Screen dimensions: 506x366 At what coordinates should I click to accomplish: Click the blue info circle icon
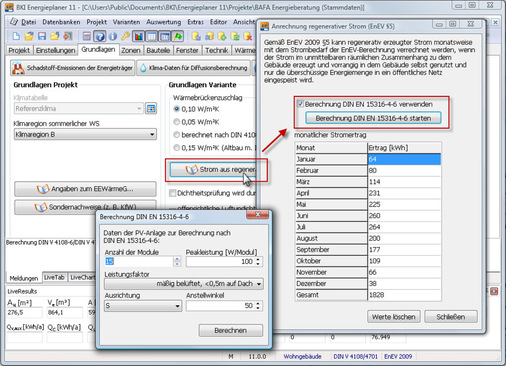coord(113,36)
